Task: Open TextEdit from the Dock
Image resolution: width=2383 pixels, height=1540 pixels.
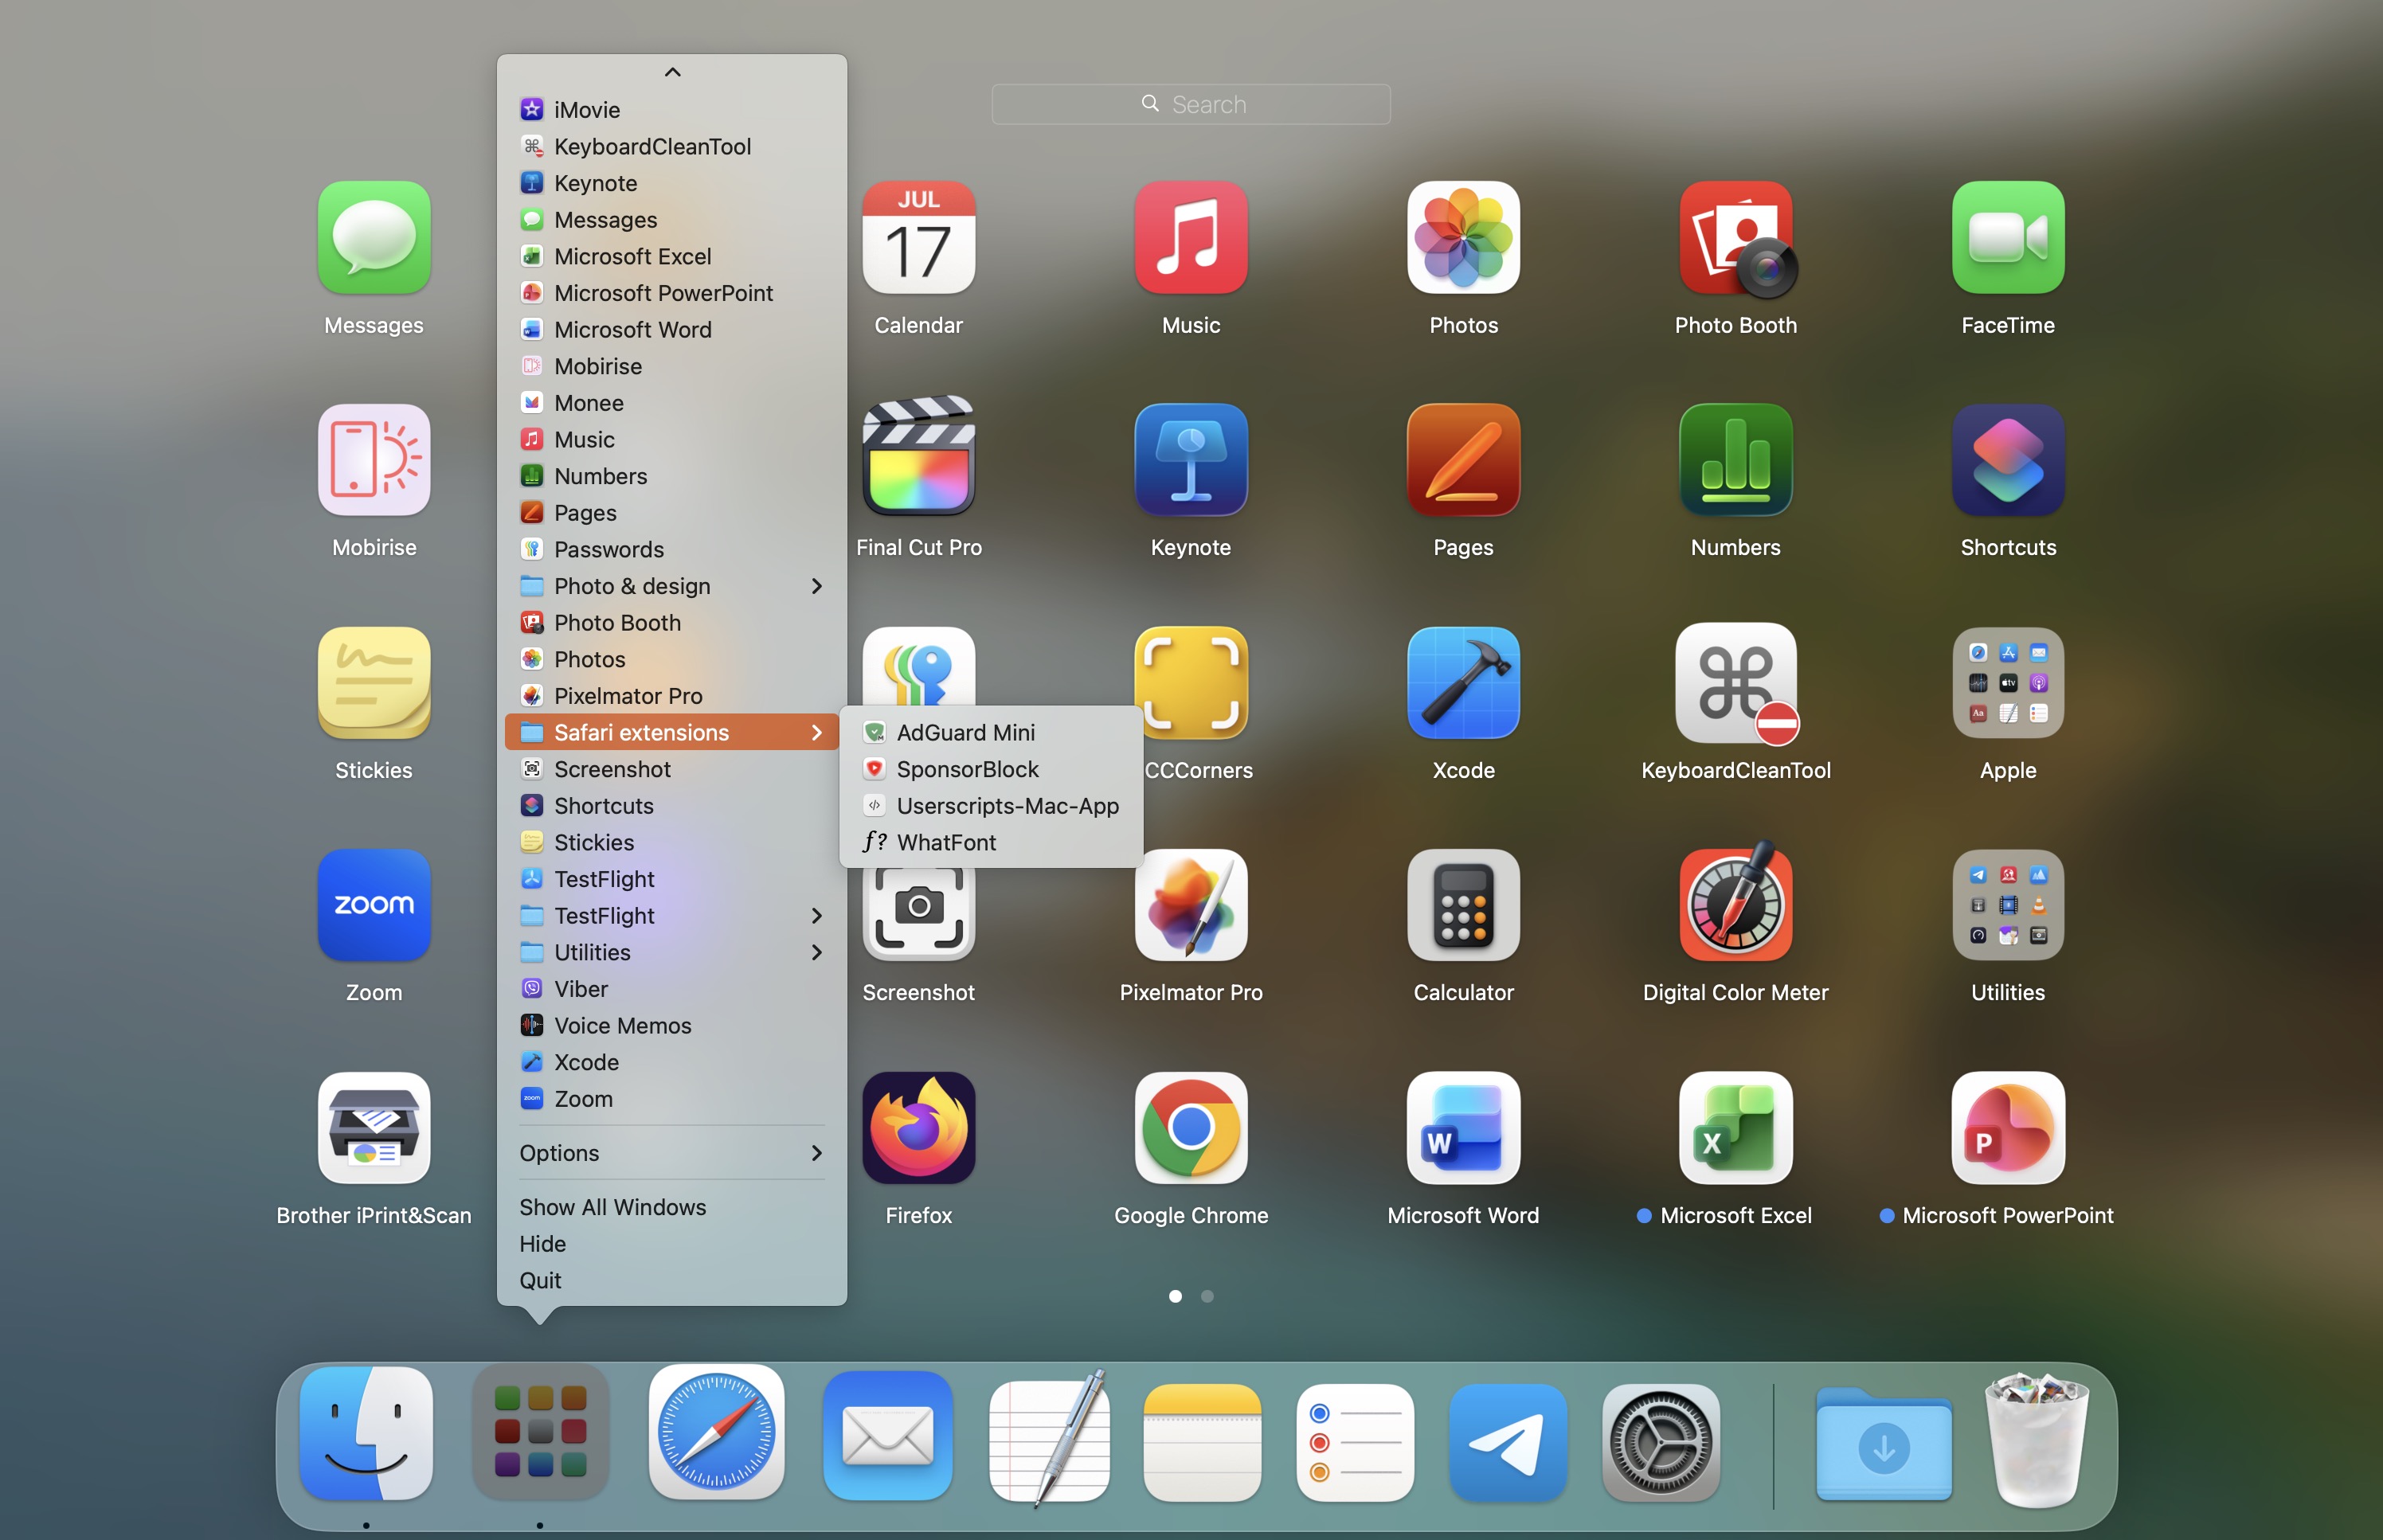Action: (x=1049, y=1438)
